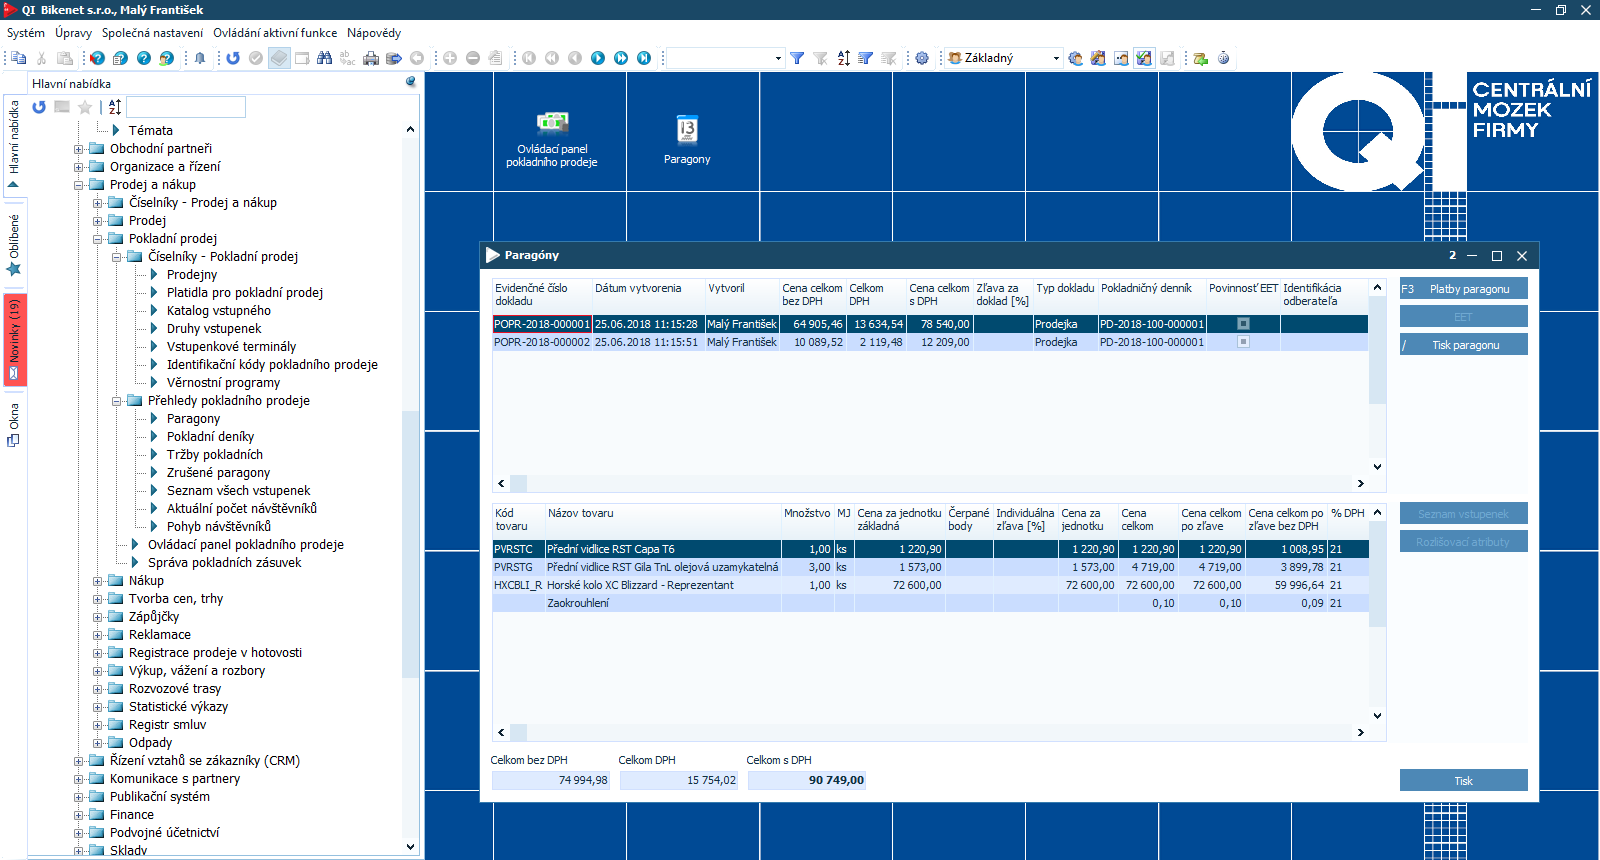Open the Systém menu
The height and width of the screenshot is (860, 1600).
(25, 33)
